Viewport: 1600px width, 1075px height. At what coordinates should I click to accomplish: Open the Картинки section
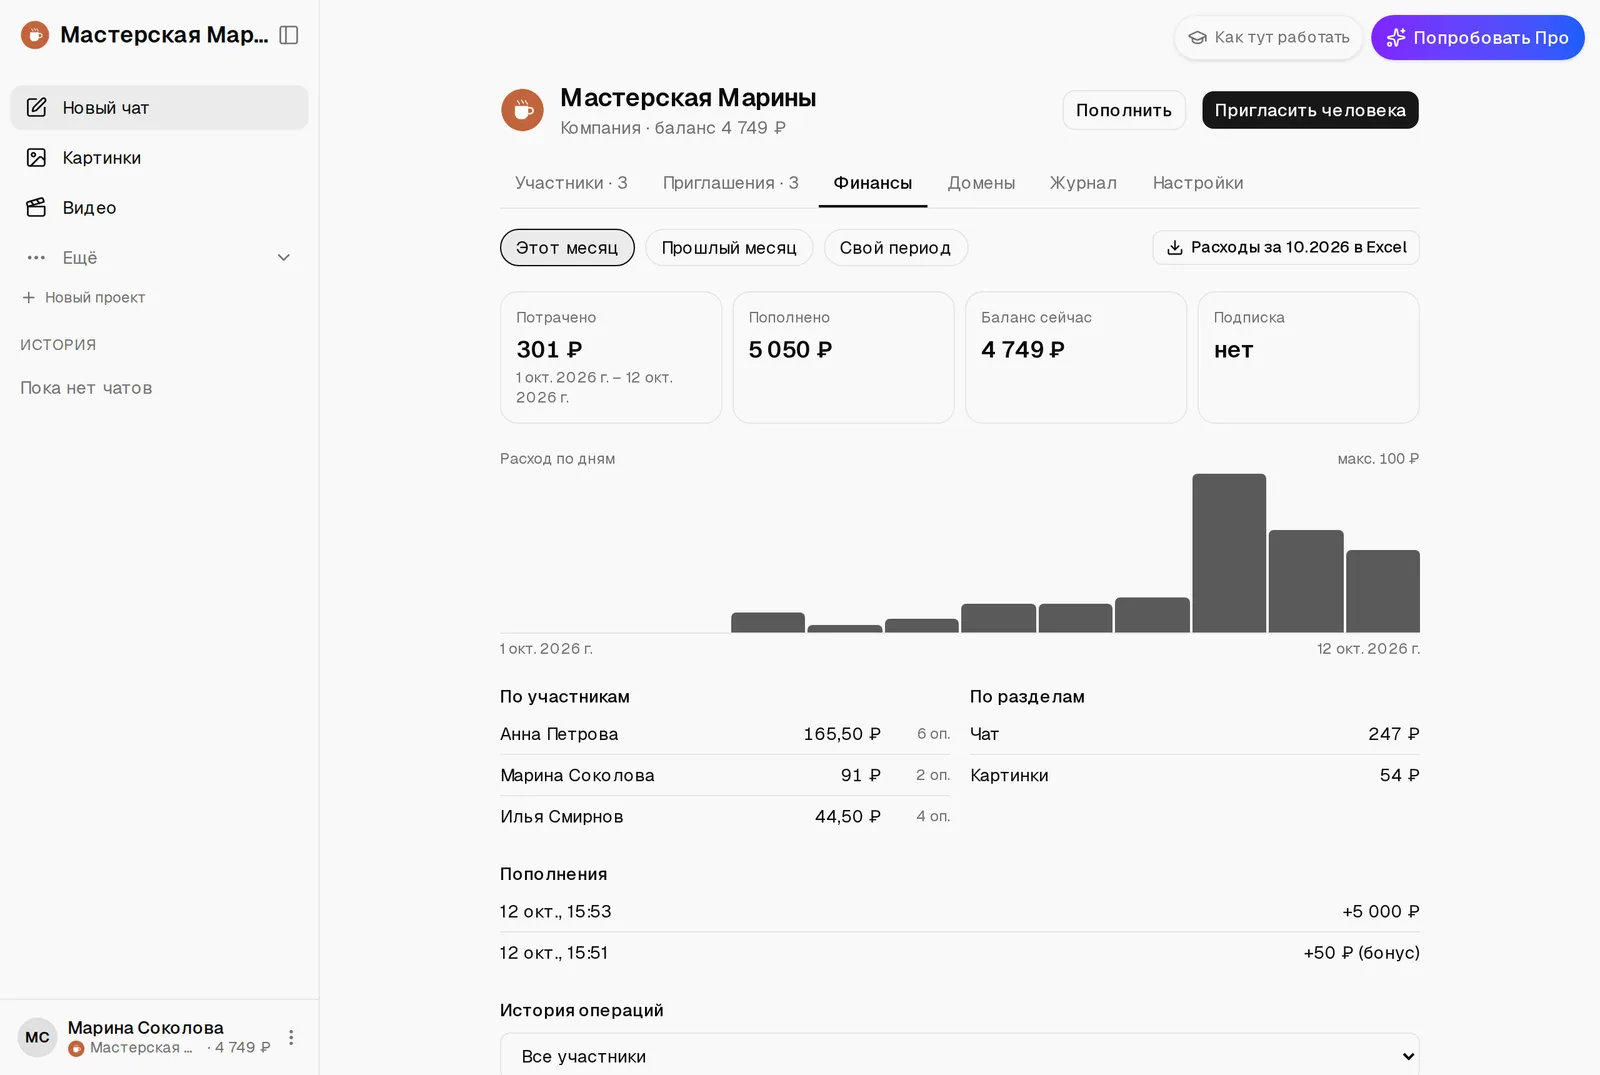coord(159,157)
